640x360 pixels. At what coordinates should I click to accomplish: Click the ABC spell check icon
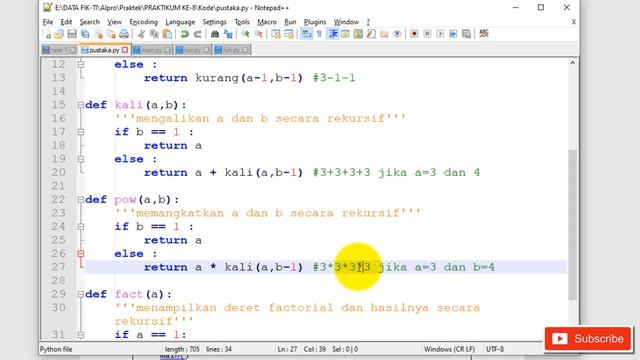pos(484,33)
